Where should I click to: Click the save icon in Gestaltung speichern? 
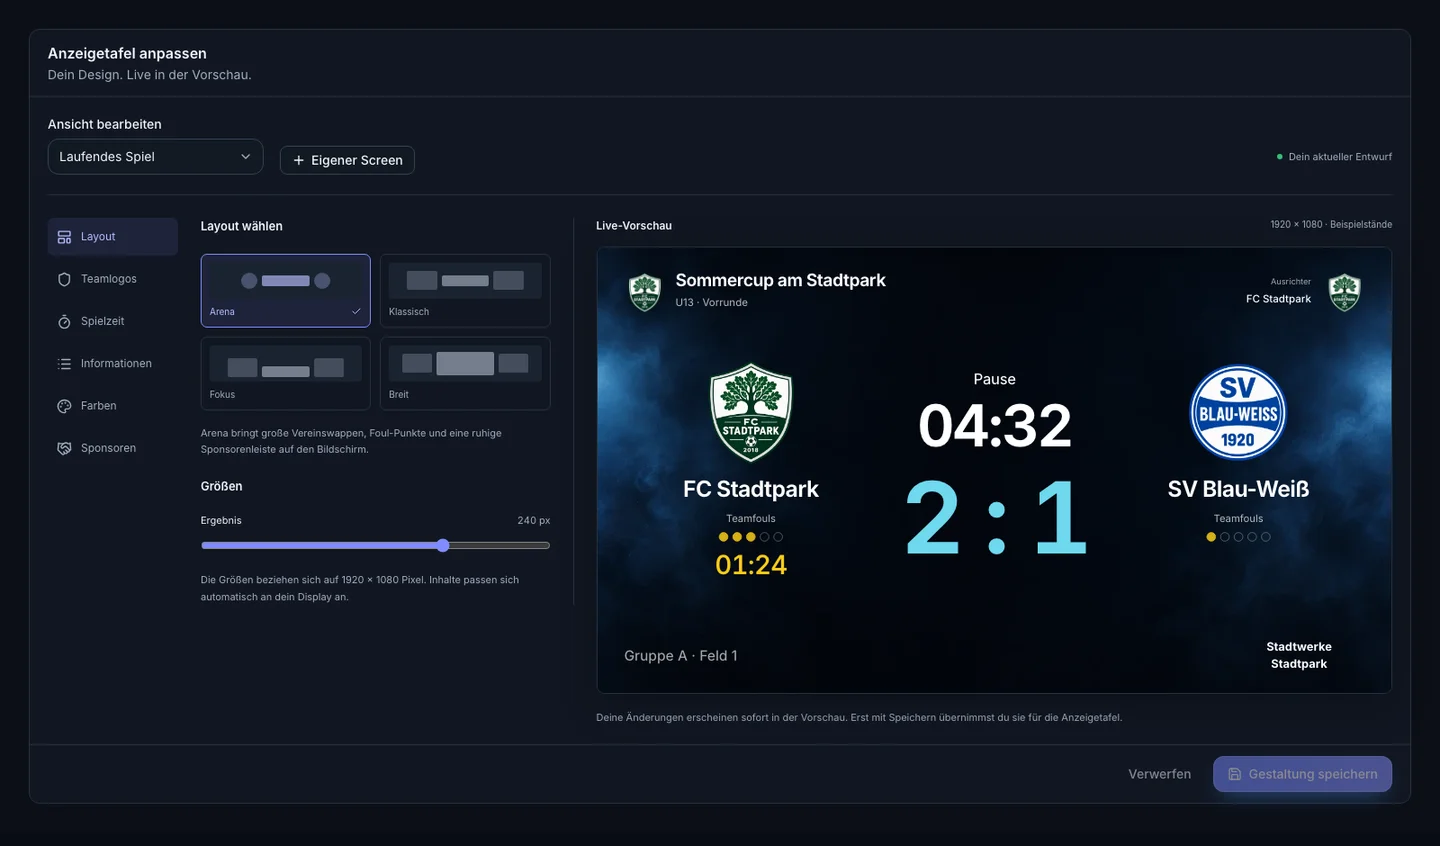pyautogui.click(x=1235, y=774)
